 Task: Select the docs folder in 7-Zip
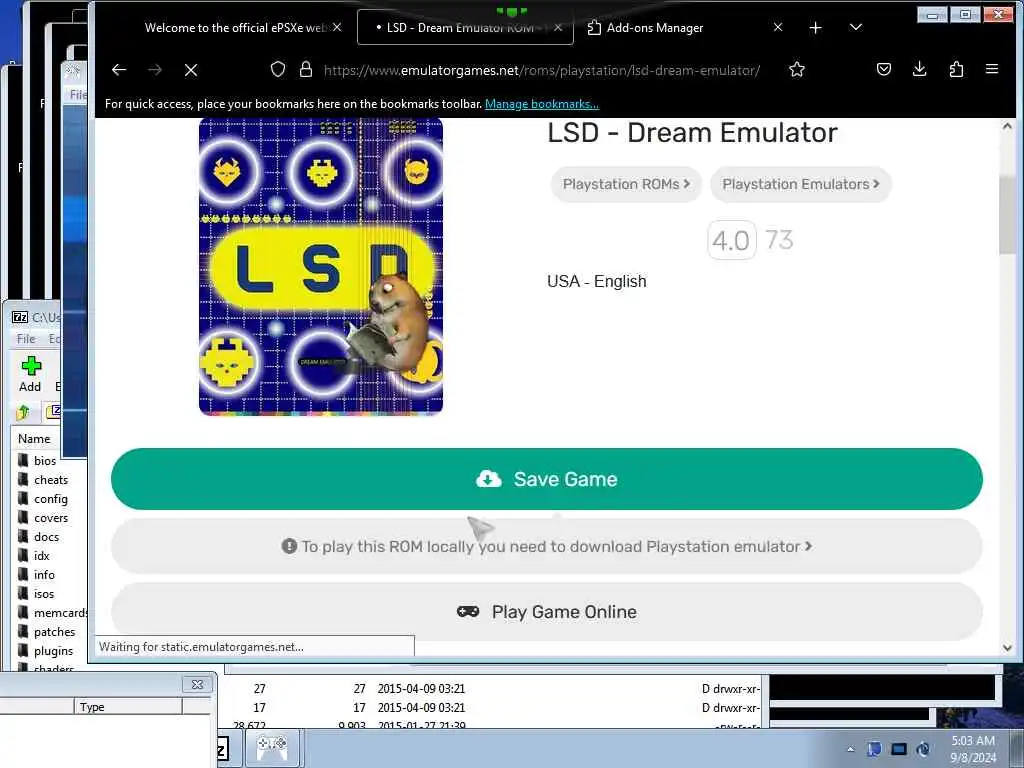39,536
